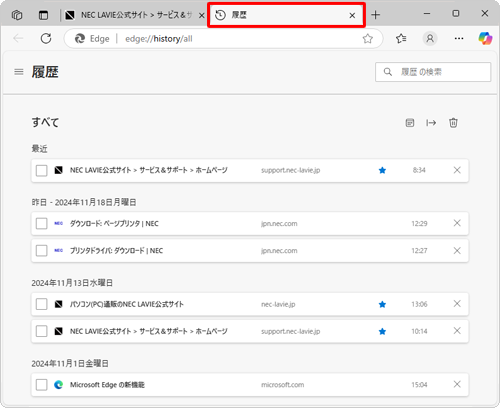Open the tab actions menu icon
Viewport: 500px width, 408px height.
point(43,15)
